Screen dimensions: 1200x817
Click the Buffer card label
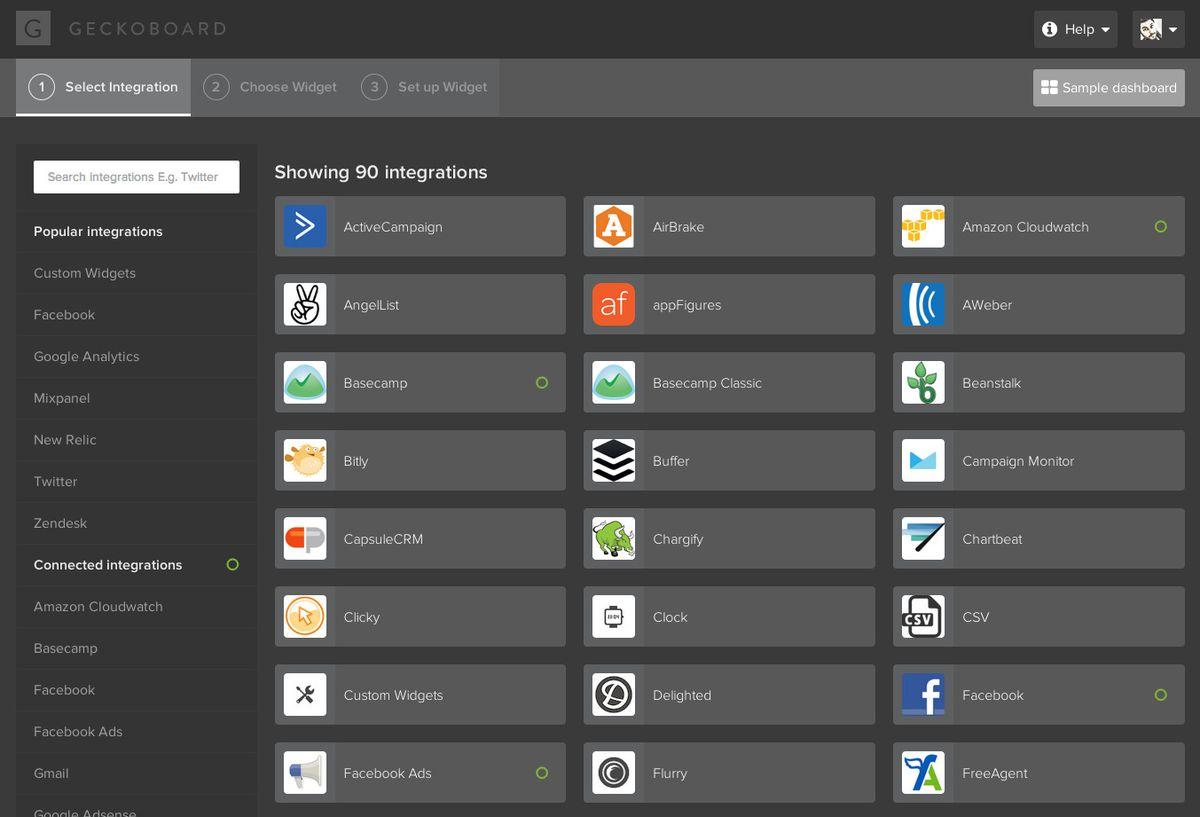671,461
